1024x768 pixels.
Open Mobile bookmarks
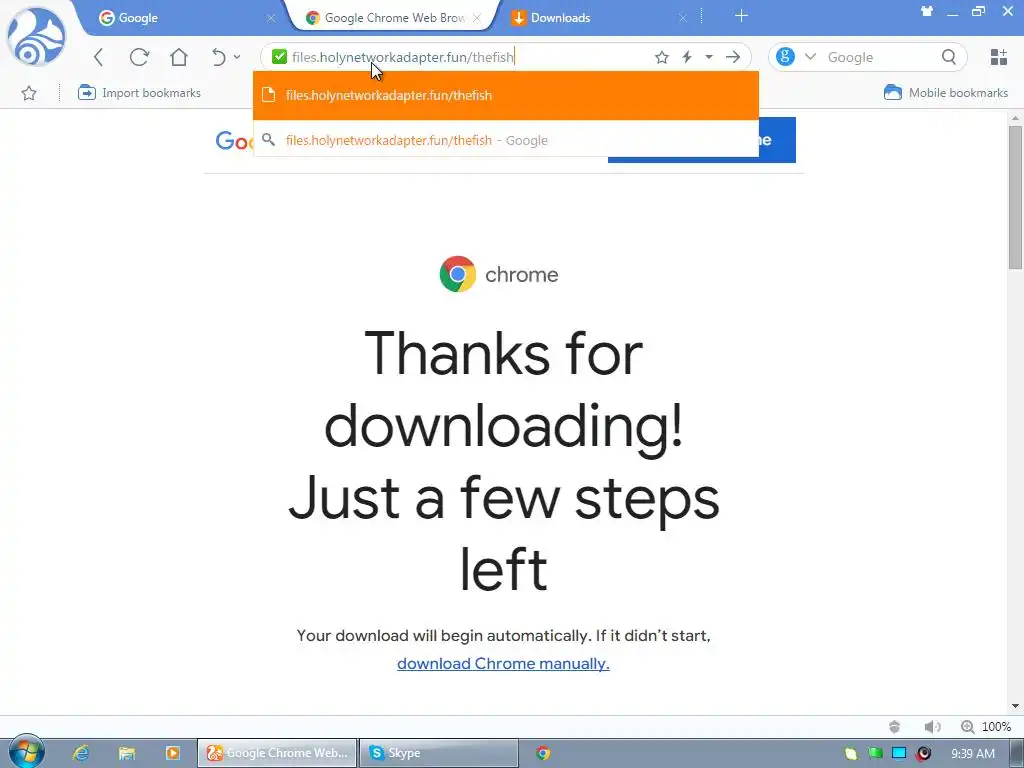pyautogui.click(x=945, y=93)
